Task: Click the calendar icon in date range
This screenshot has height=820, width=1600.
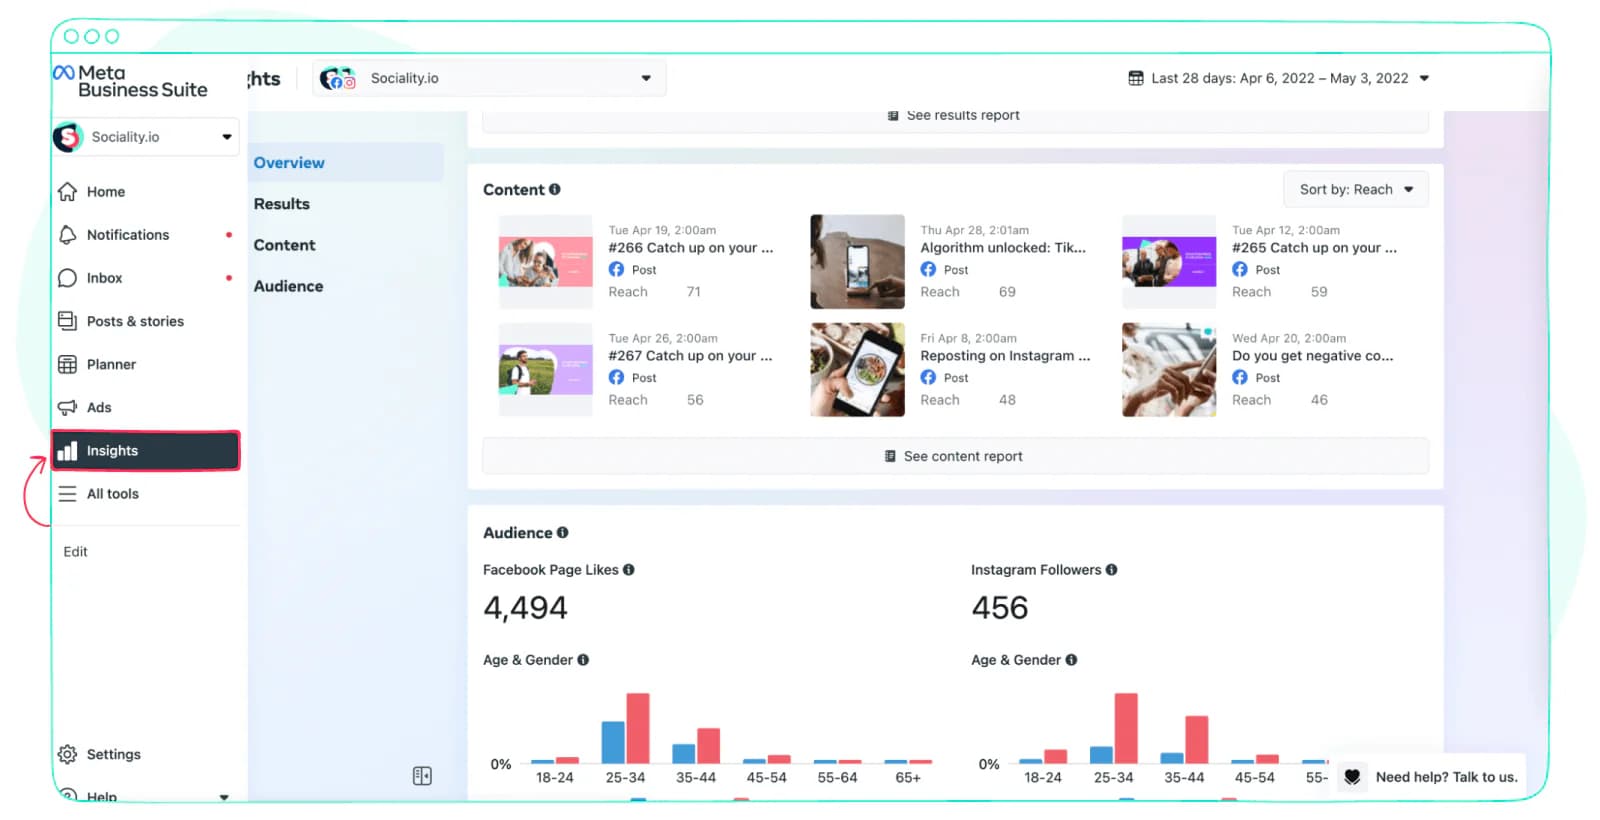Action: [x=1135, y=78]
